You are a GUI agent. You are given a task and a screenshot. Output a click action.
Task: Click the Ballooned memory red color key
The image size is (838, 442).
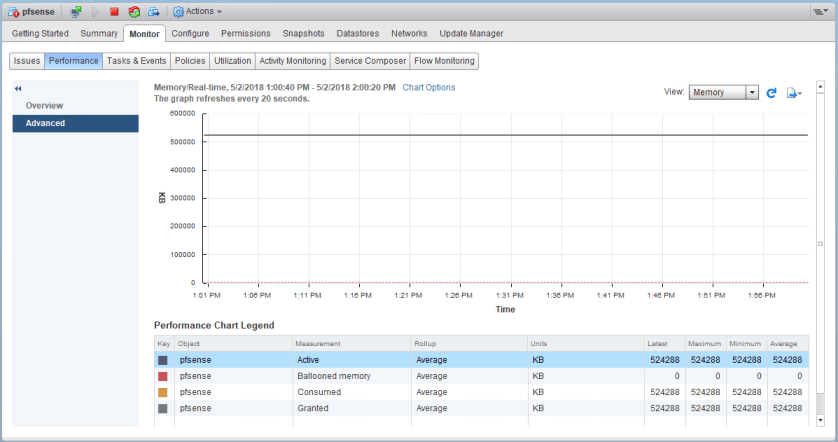coord(163,376)
